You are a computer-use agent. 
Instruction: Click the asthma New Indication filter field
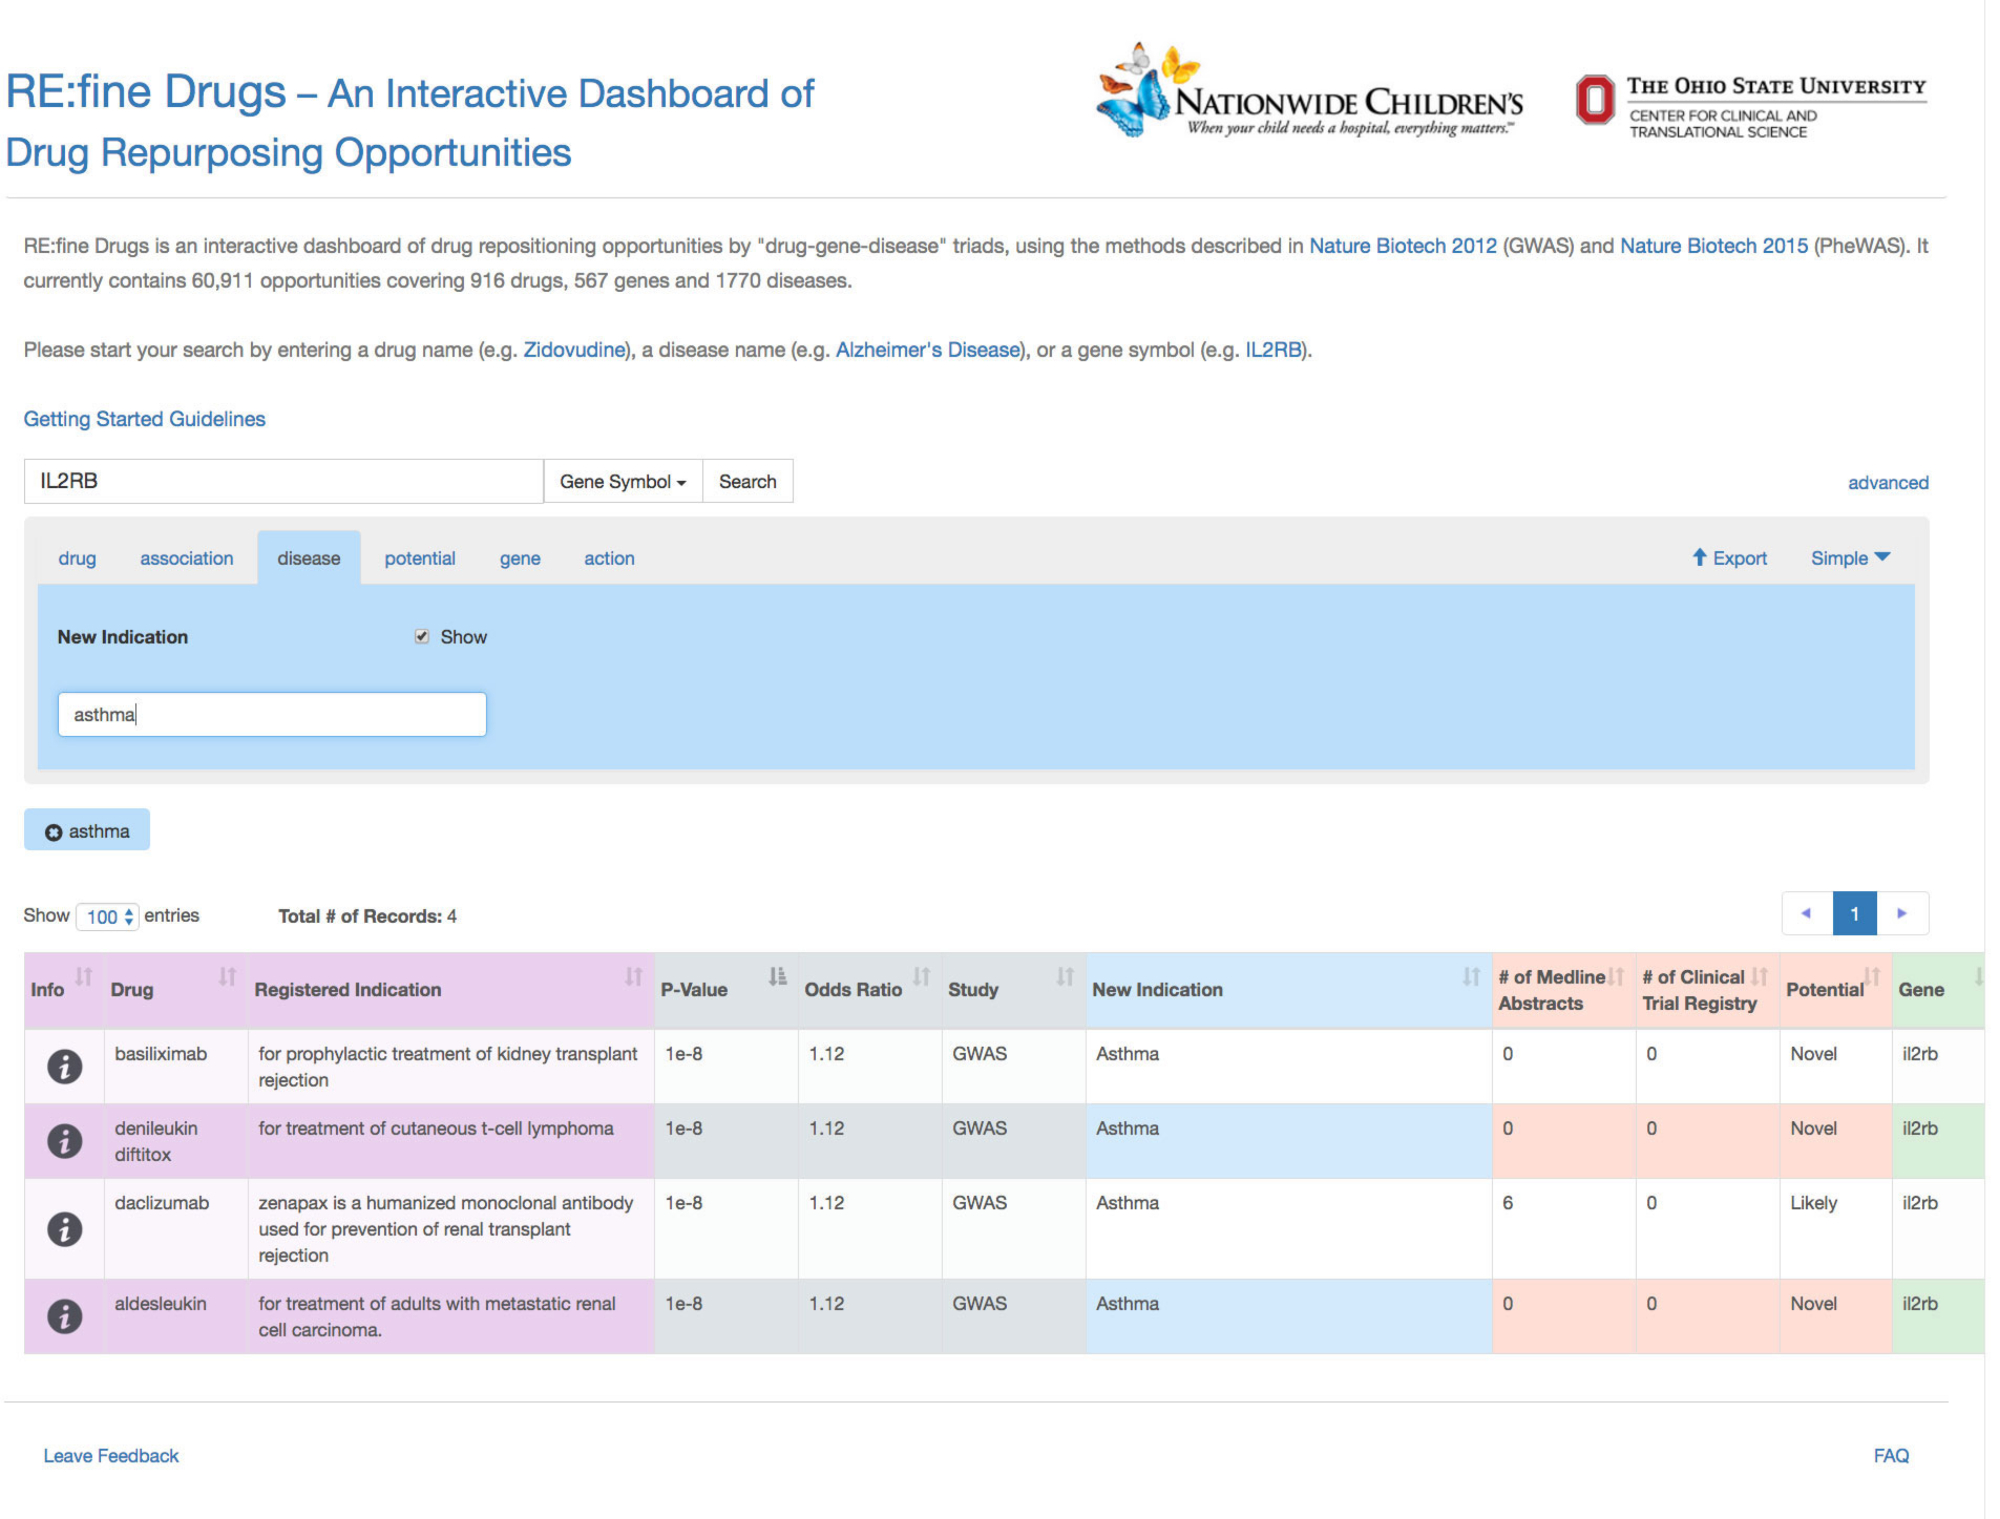272,714
